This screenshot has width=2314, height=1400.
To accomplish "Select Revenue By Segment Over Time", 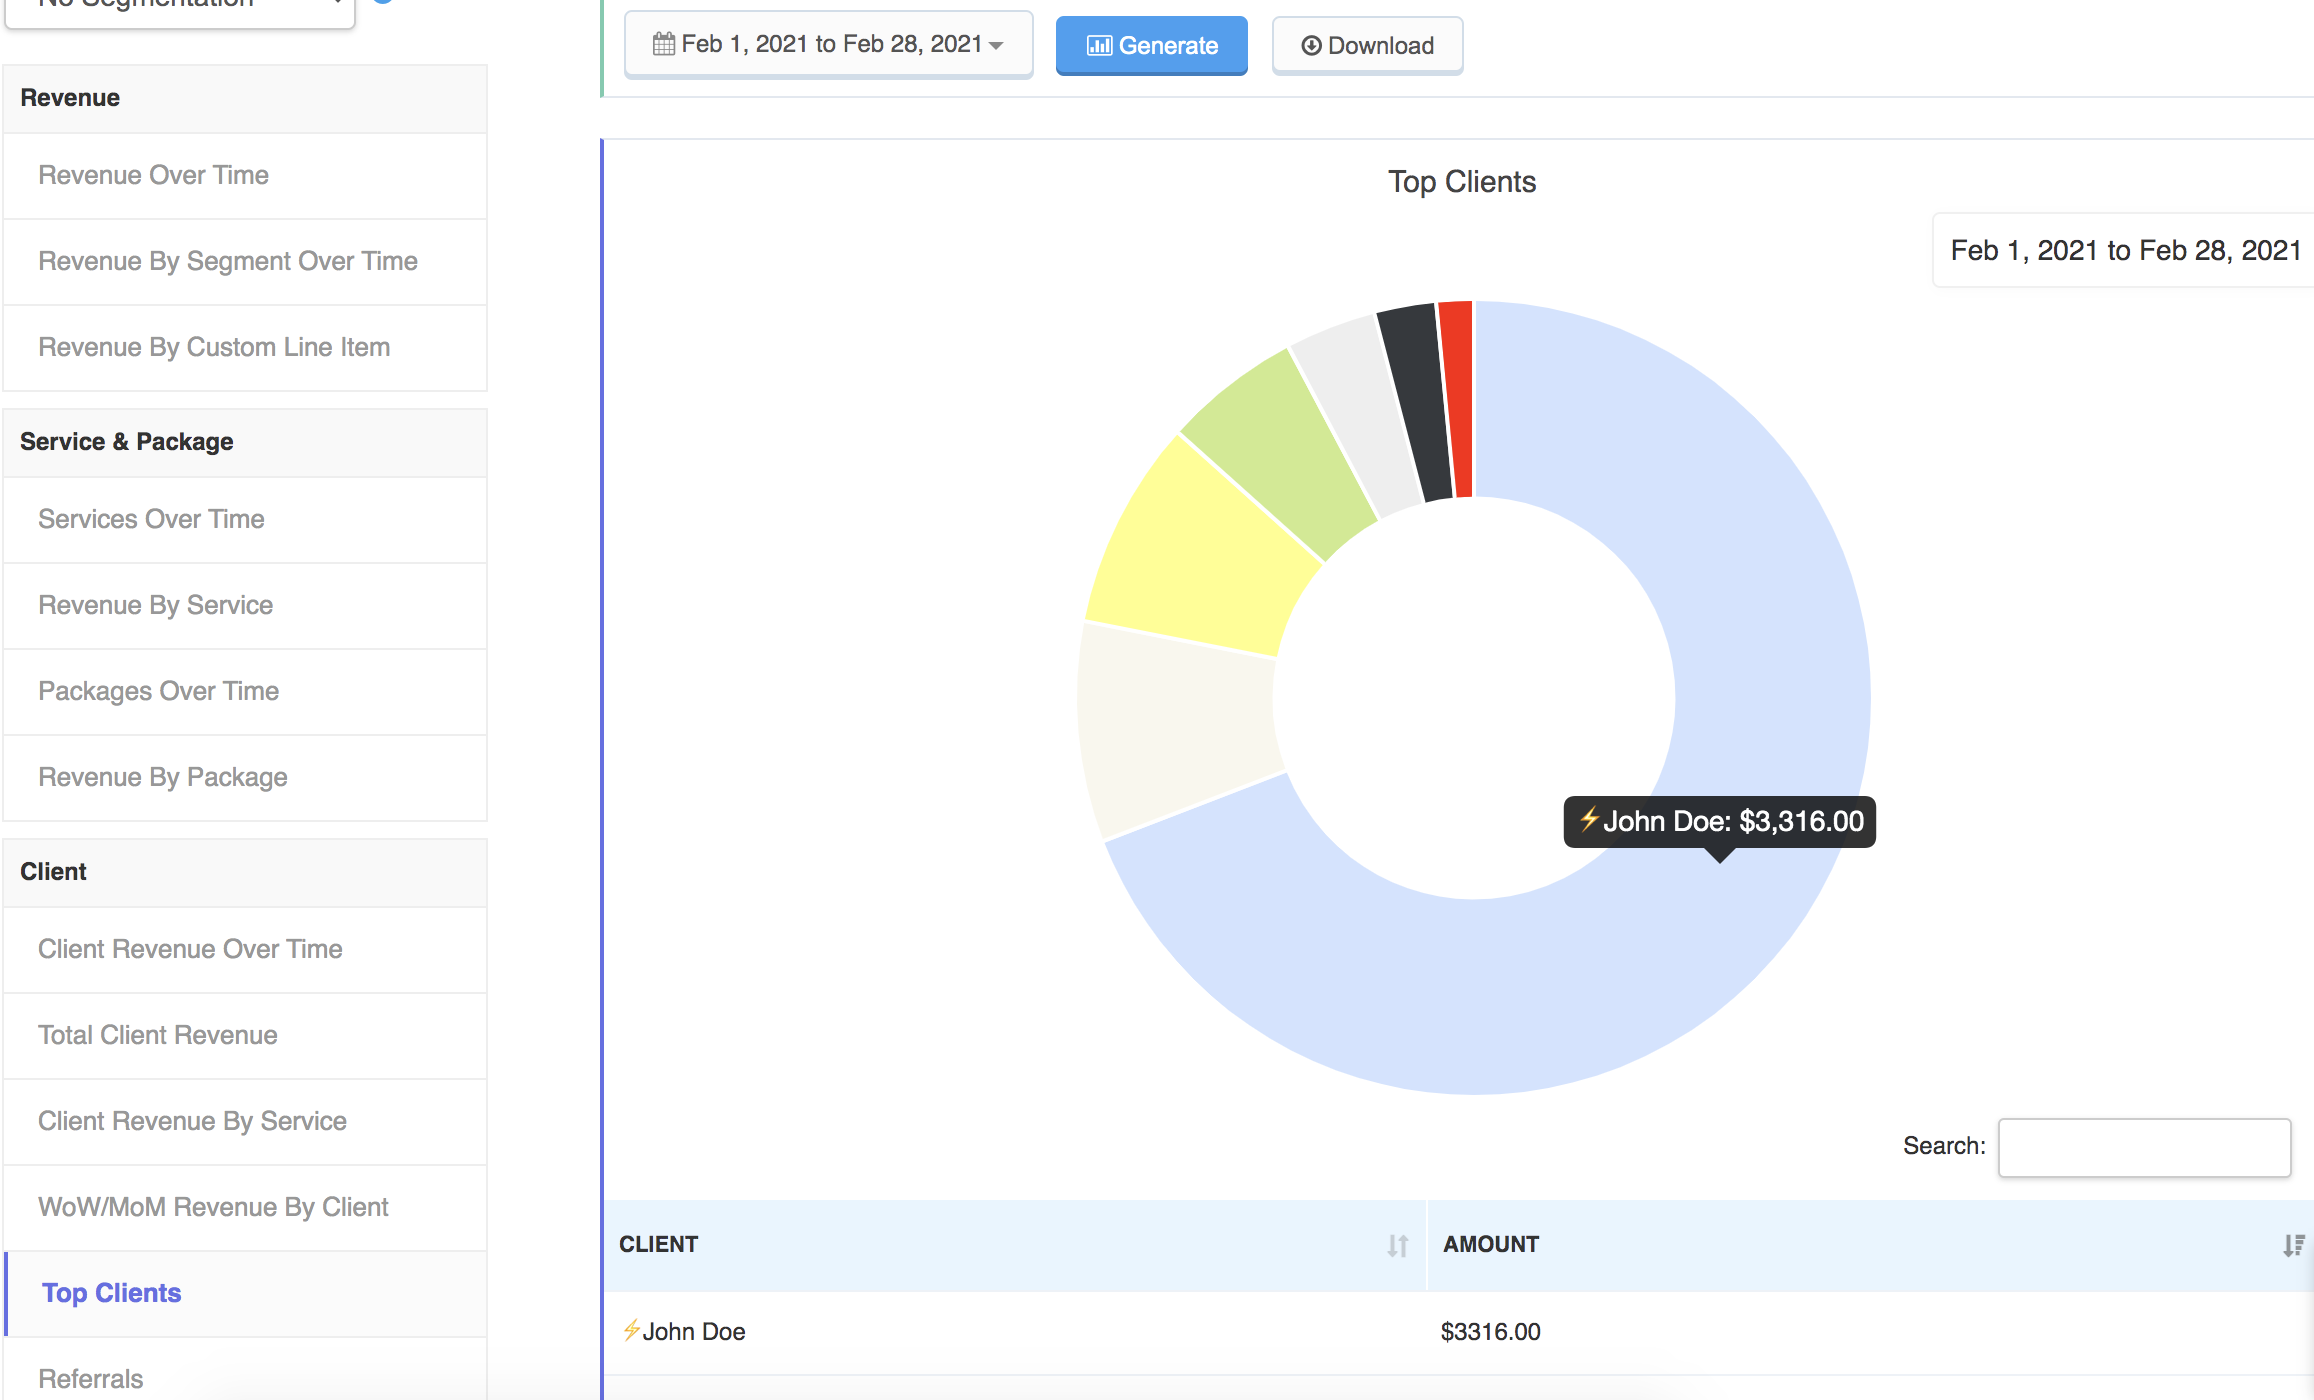I will click(228, 261).
